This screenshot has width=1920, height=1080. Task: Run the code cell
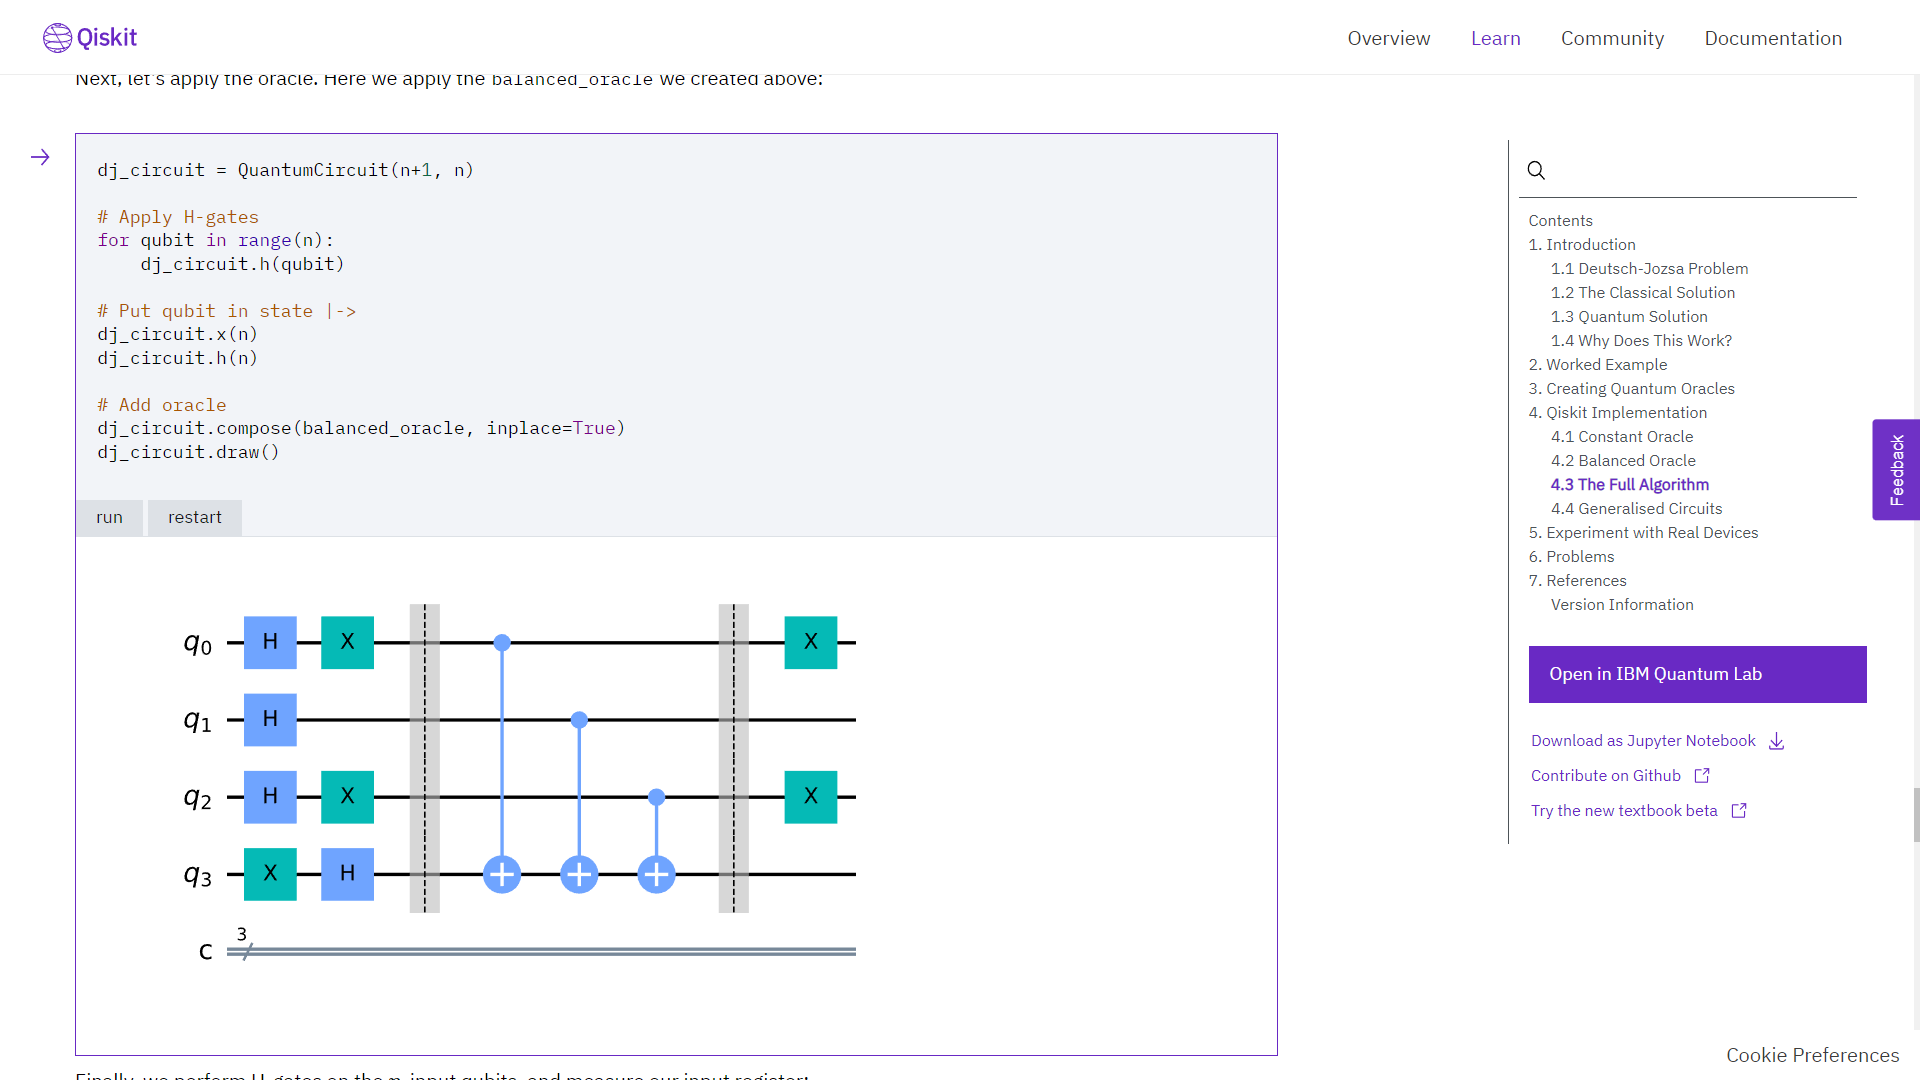[109, 517]
